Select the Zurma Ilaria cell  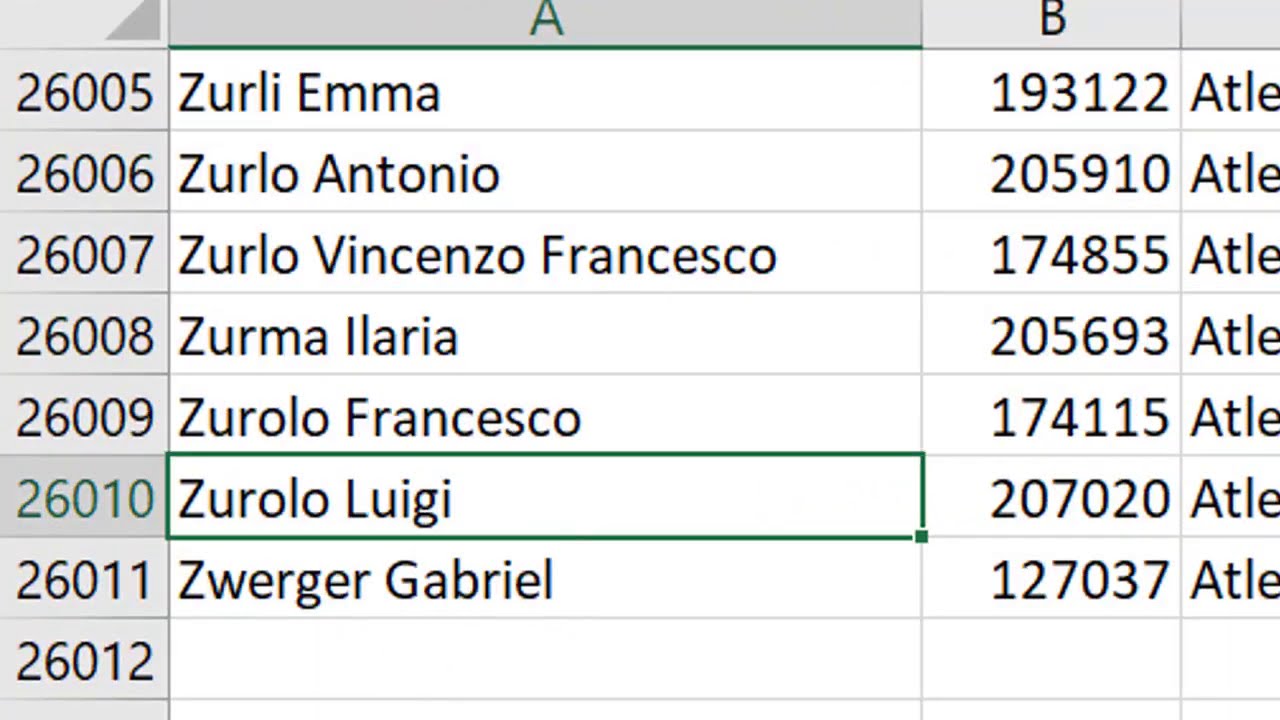pyautogui.click(x=545, y=336)
